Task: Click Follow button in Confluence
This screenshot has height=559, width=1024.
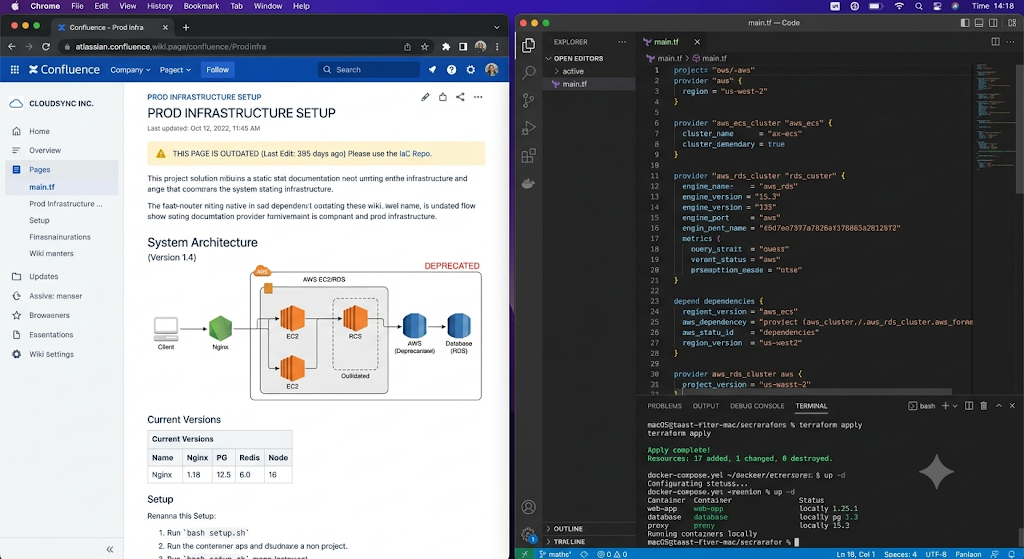Action: click(217, 70)
